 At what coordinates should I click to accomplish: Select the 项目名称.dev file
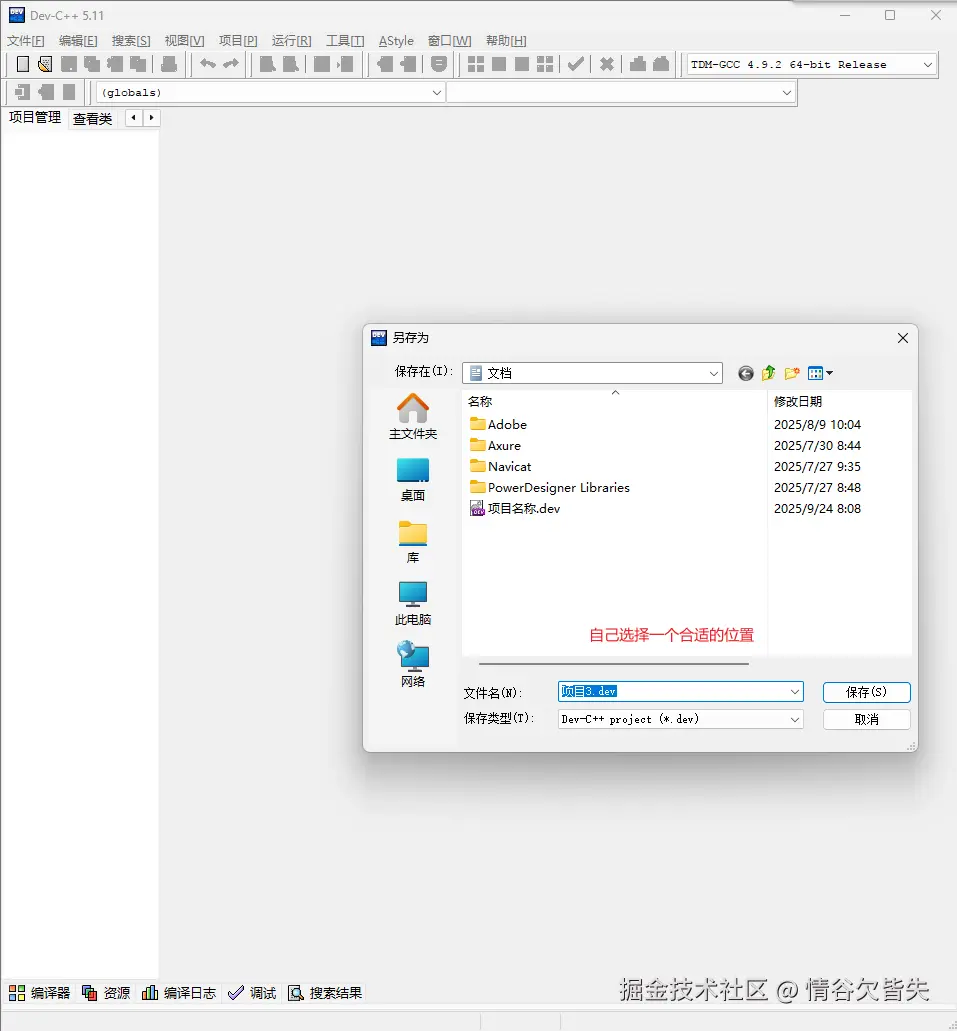tap(515, 509)
